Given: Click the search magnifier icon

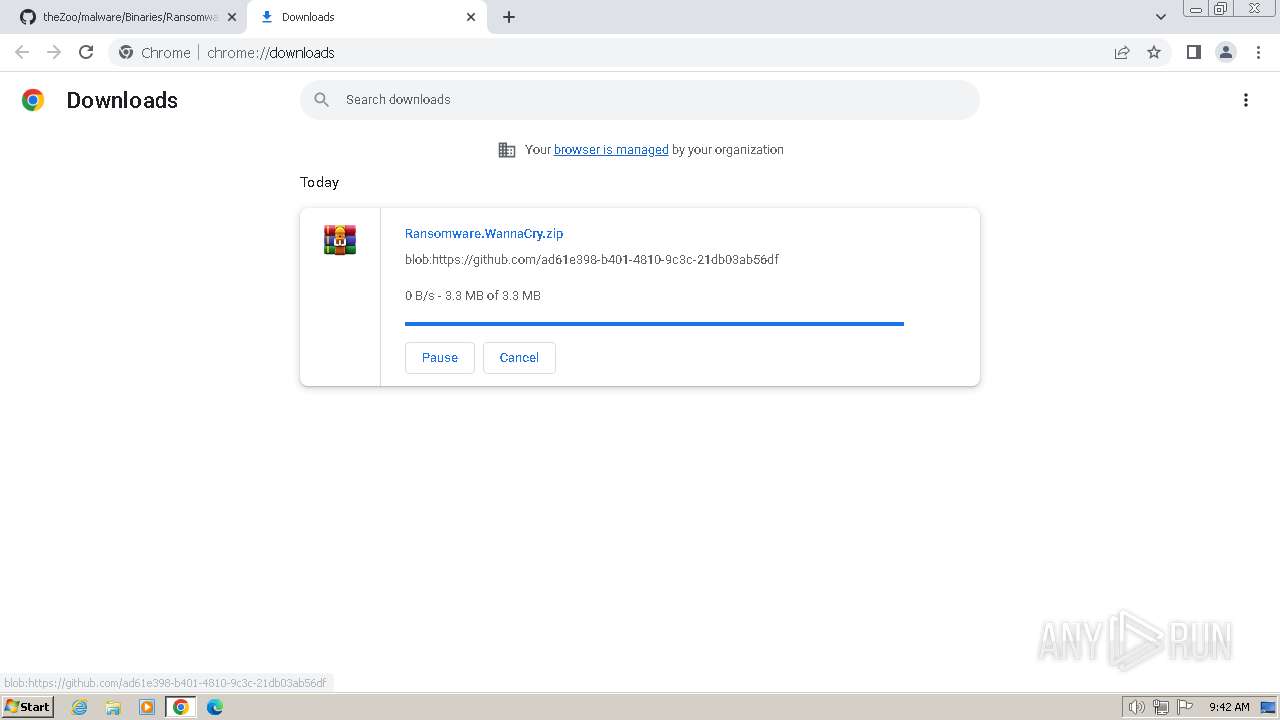Looking at the screenshot, I should 322,100.
